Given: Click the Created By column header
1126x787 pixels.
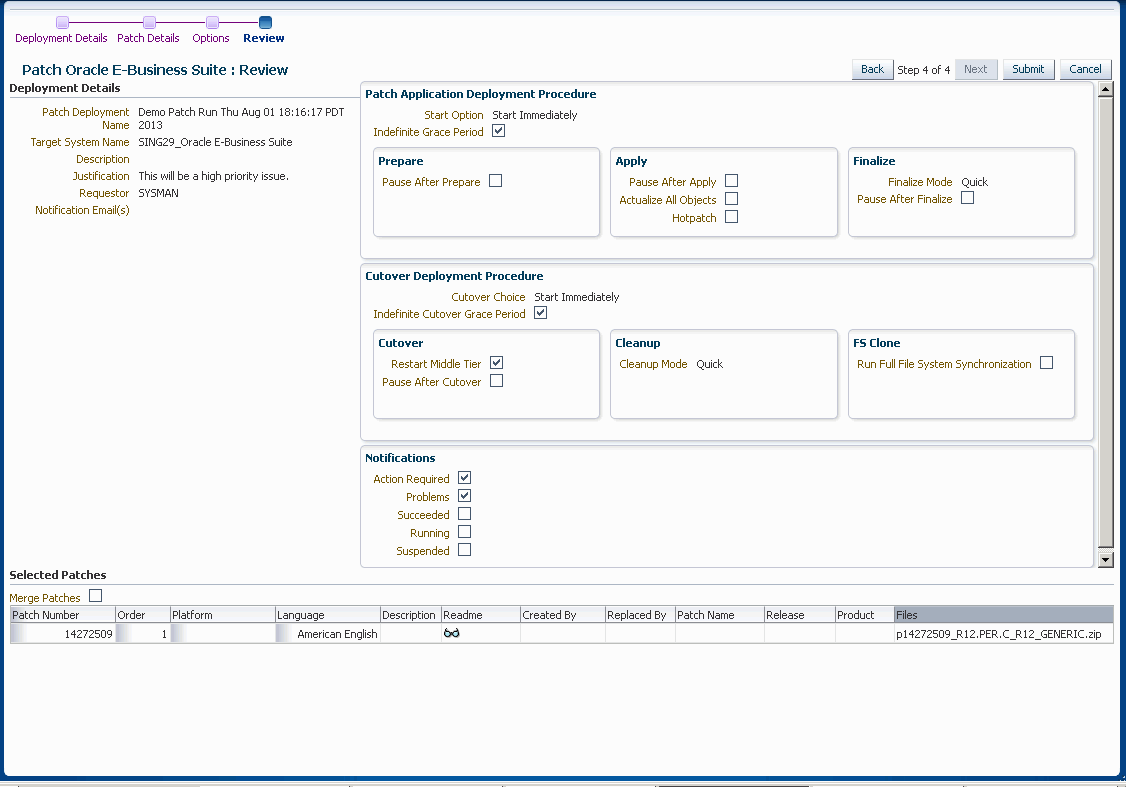Looking at the screenshot, I should coord(562,615).
